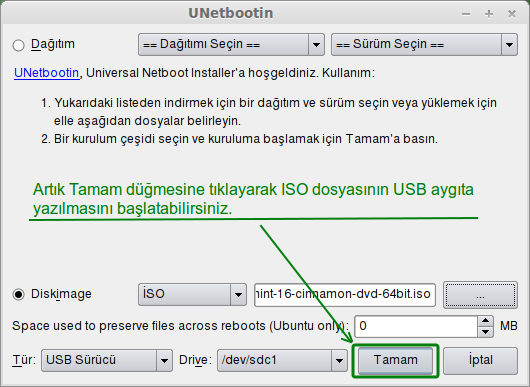Open the /dev/sdc1 drive dropdown
This screenshot has width=530, height=387.
[x=282, y=360]
